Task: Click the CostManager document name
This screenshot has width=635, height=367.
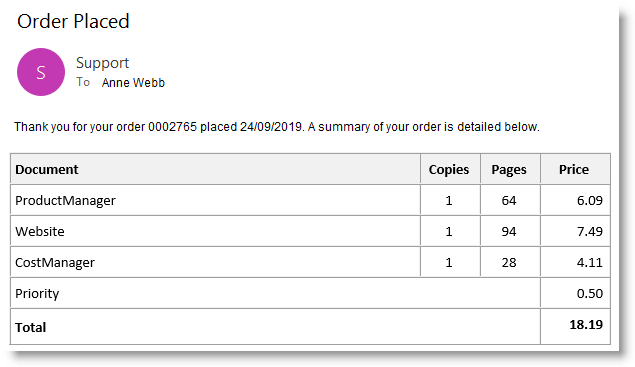Action: click(x=55, y=262)
